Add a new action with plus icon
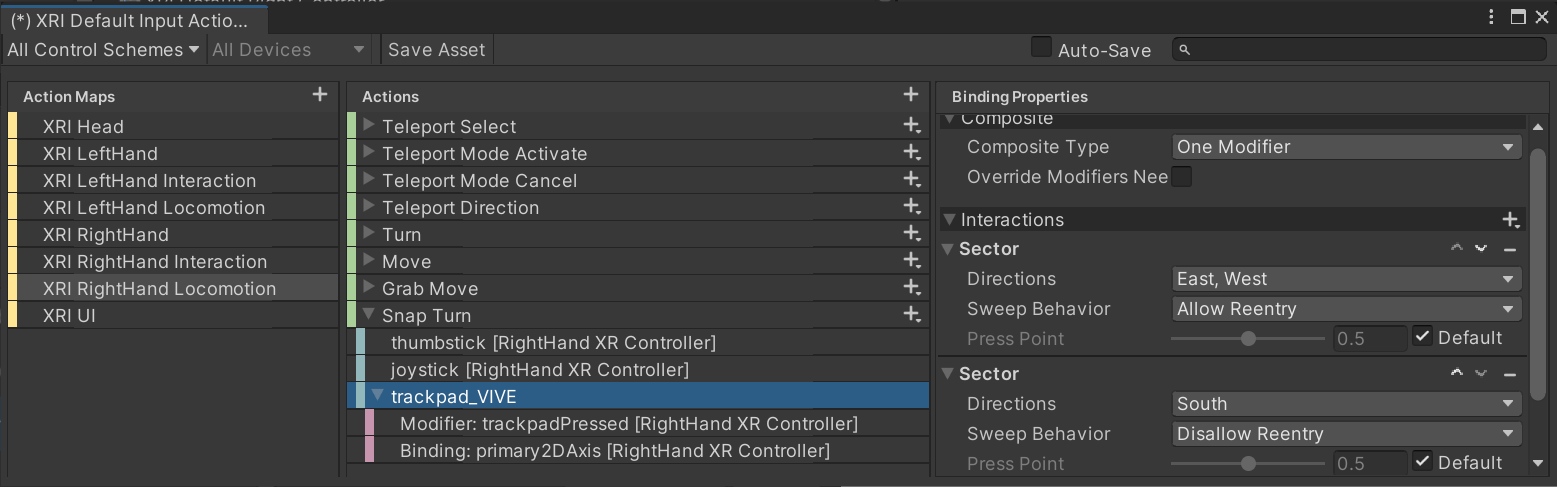The width and height of the screenshot is (1557, 487). (911, 95)
